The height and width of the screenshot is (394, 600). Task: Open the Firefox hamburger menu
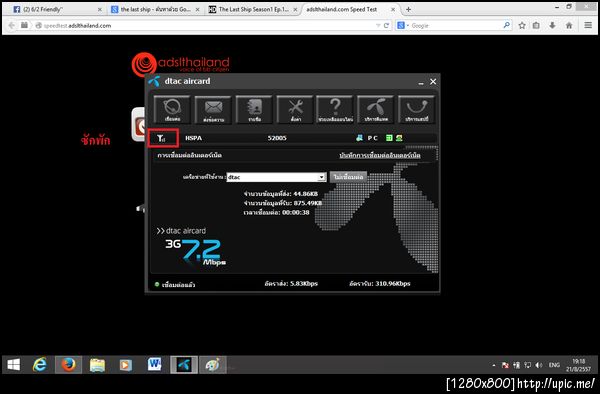coord(588,26)
